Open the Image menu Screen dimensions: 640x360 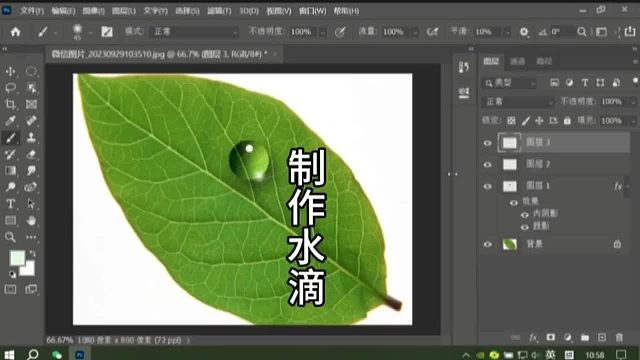pyautogui.click(x=93, y=11)
